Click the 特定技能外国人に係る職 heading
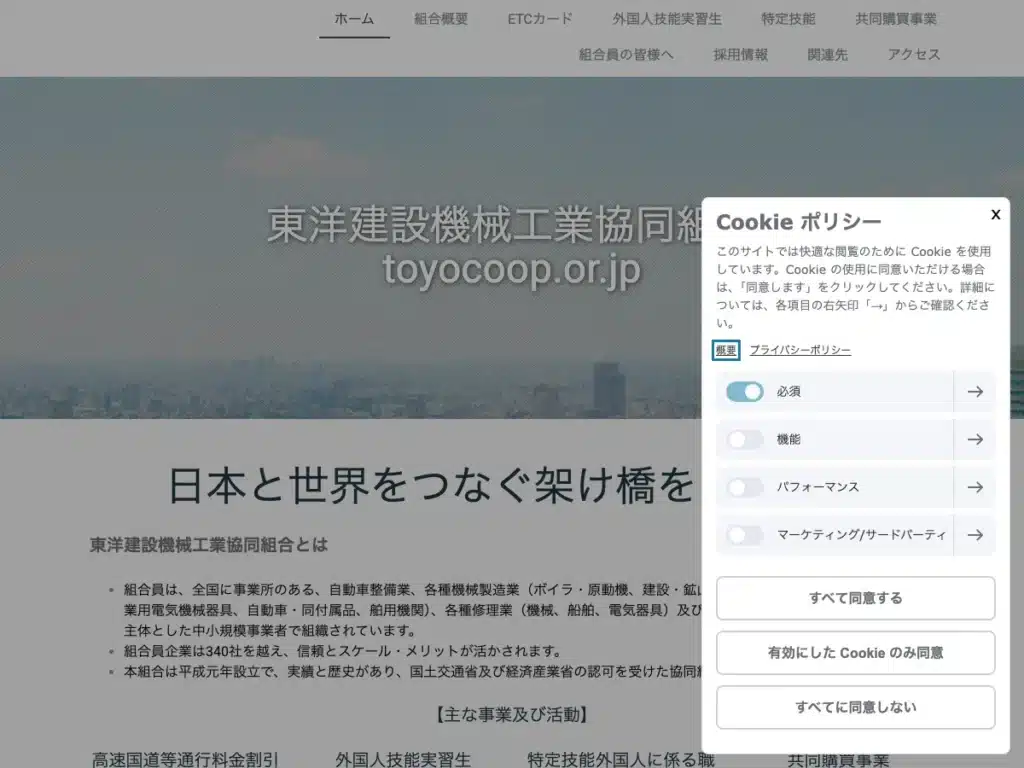1024x768 pixels. tap(621, 760)
